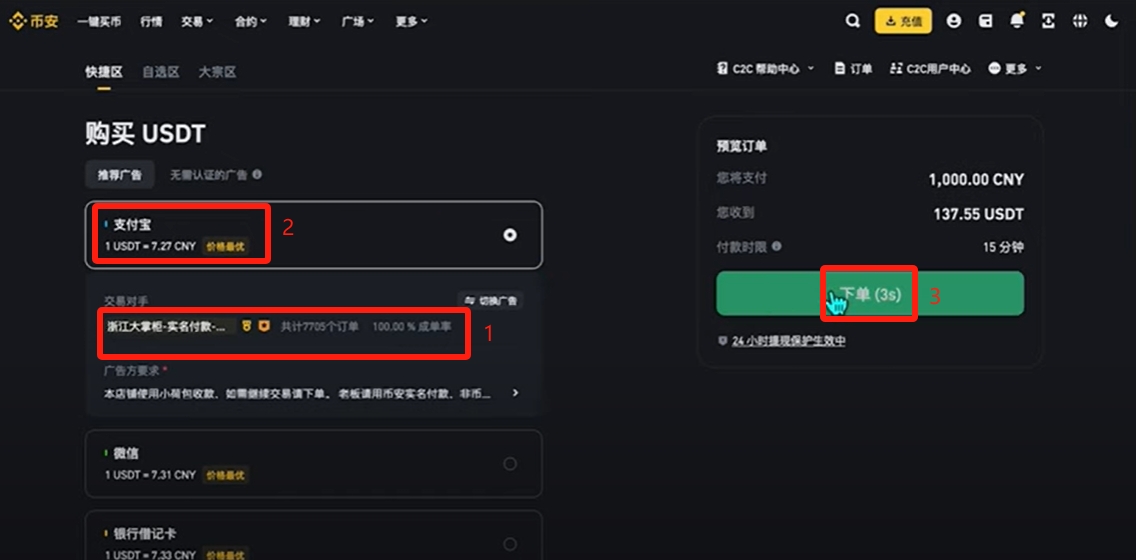Click info icon beside 付款时限
This screenshot has width=1136, height=560.
tap(777, 246)
